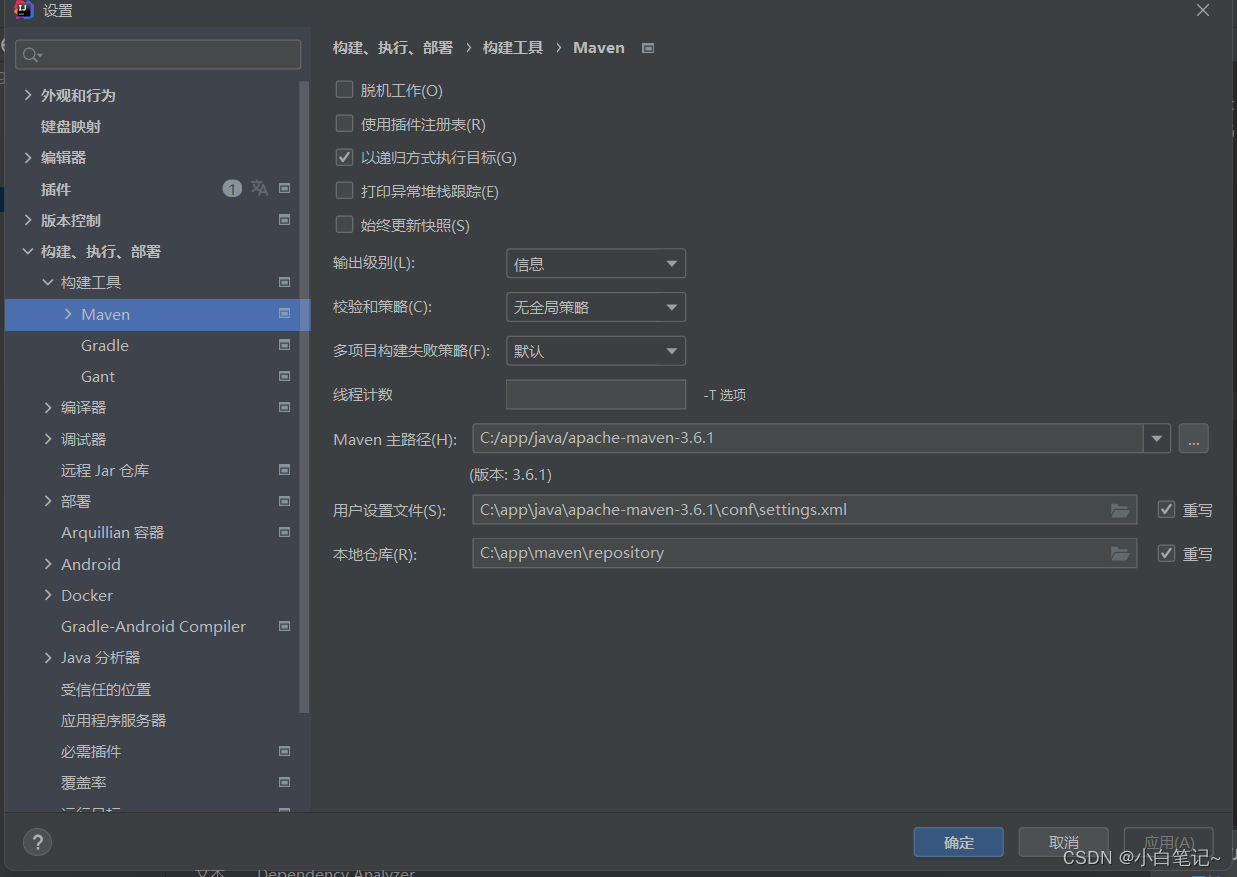Browse folder icon for 本地仓库 field
The height and width of the screenshot is (877, 1237).
1120,553
